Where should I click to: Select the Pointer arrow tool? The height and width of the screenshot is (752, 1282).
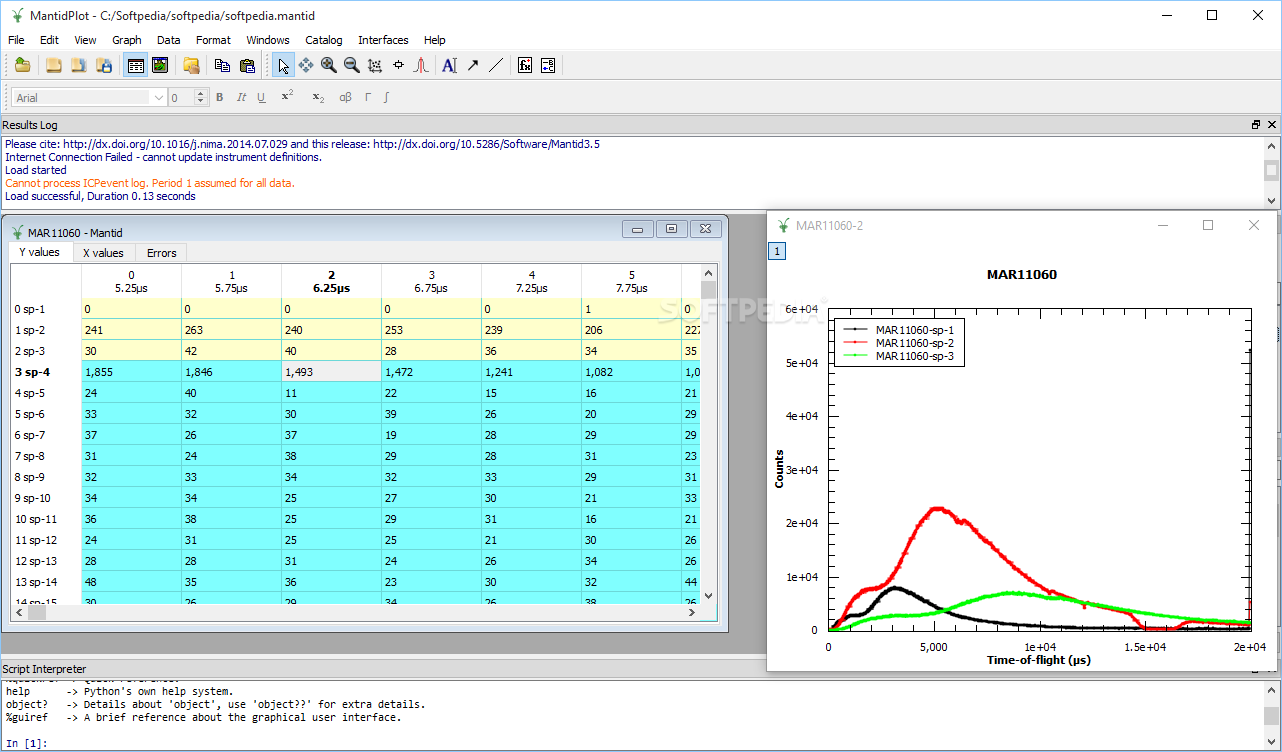pyautogui.click(x=283, y=65)
